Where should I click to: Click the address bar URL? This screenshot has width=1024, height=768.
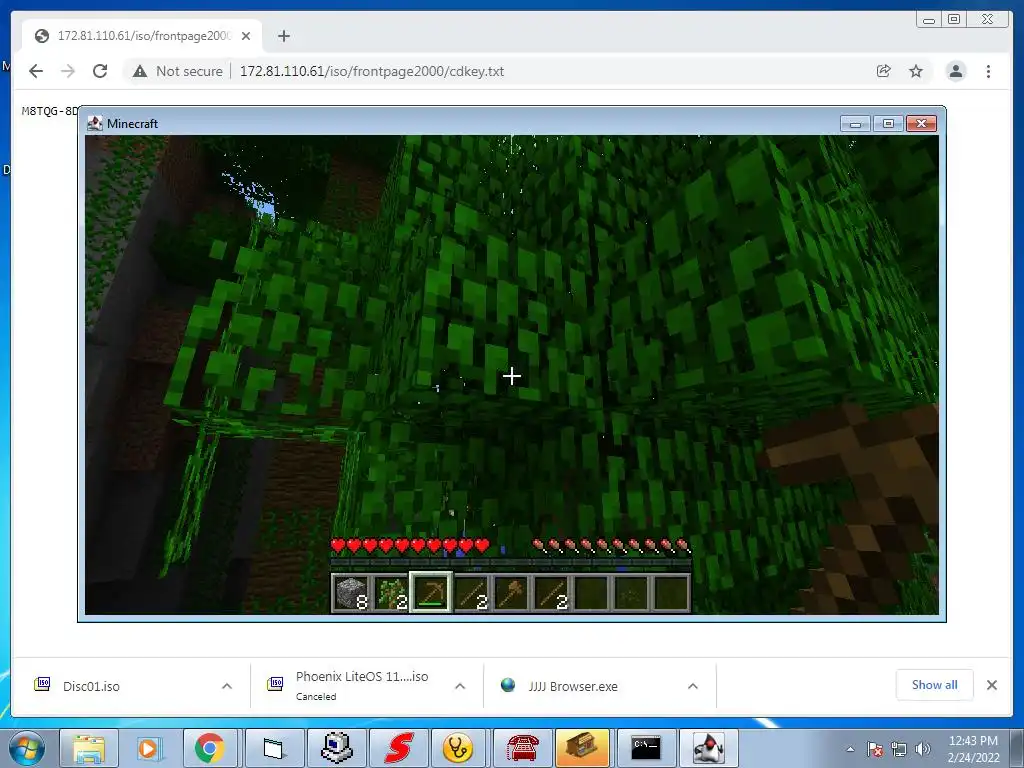click(372, 71)
